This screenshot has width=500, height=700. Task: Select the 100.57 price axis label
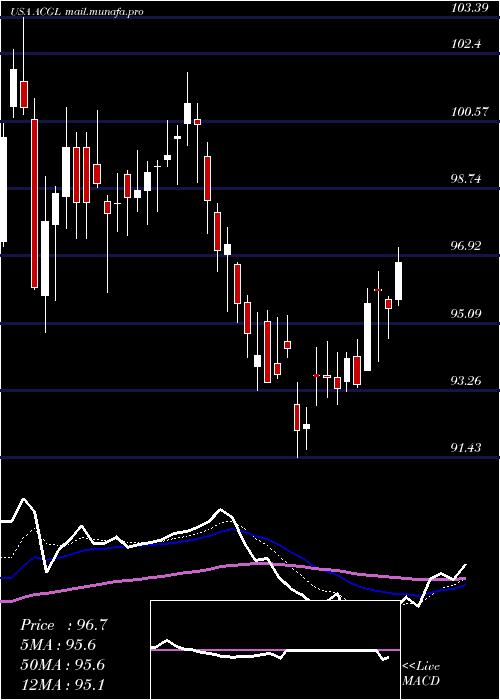click(x=470, y=112)
